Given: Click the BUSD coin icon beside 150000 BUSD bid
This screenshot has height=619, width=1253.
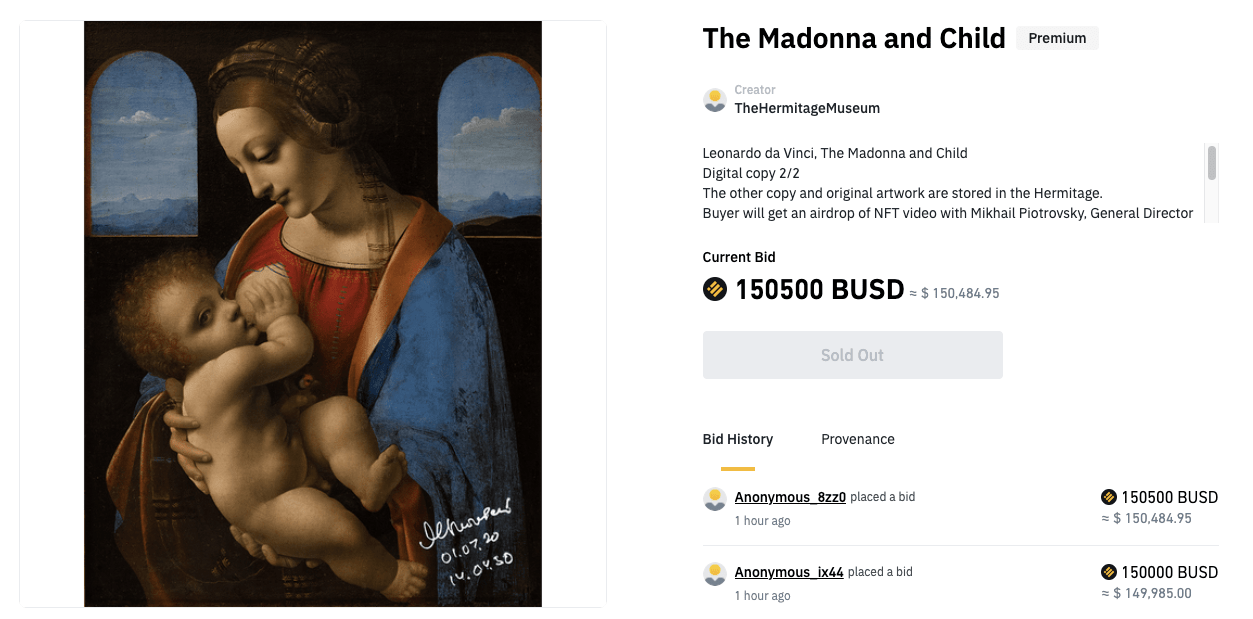Looking at the screenshot, I should [1108, 572].
